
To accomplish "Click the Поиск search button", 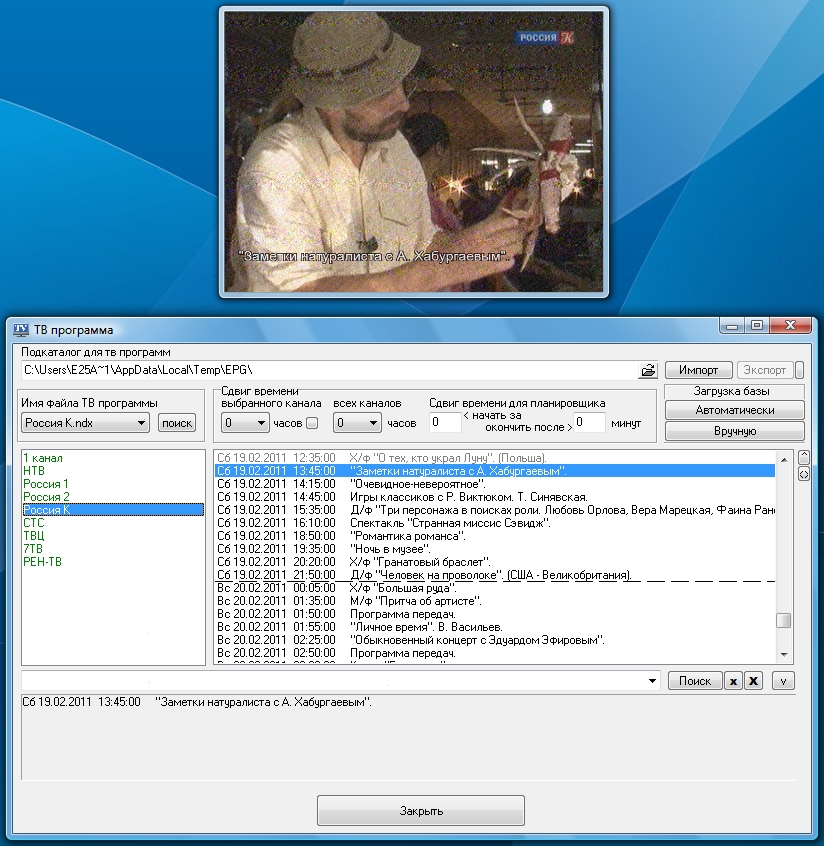I will [694, 681].
